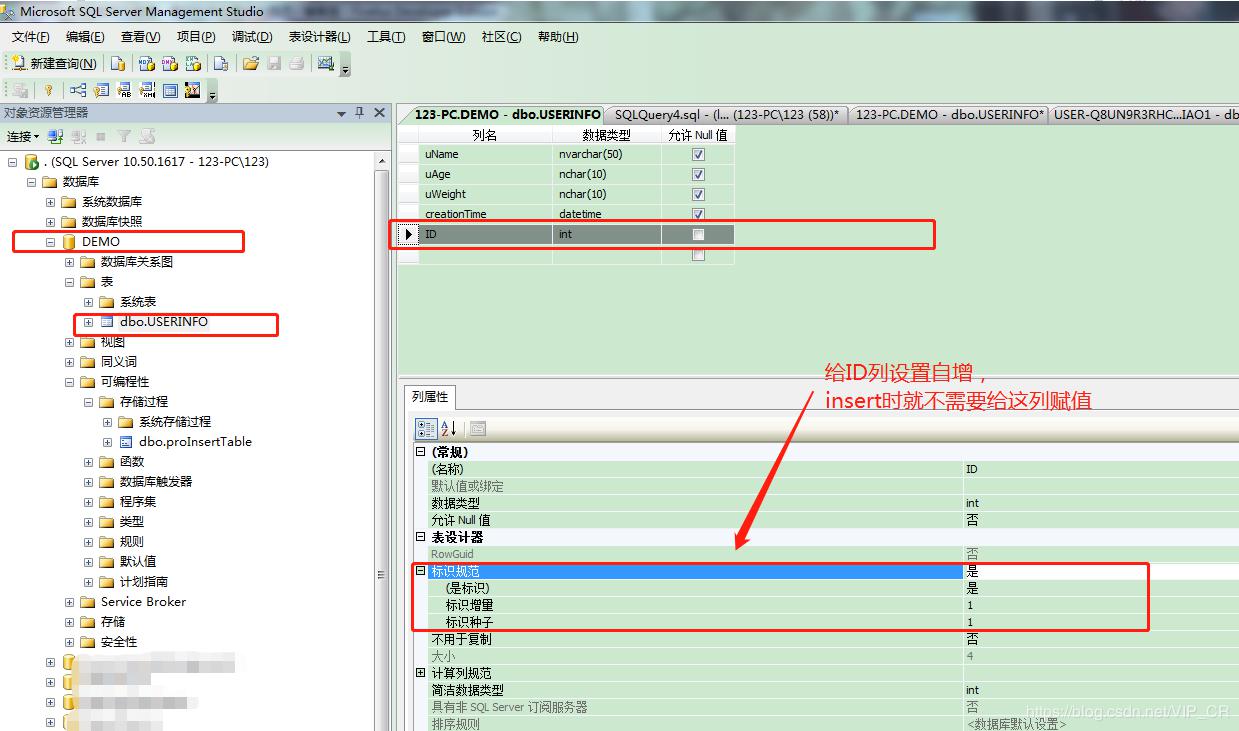The height and width of the screenshot is (731, 1239).
Task: Open the 表设计器 menu
Action: (319, 37)
